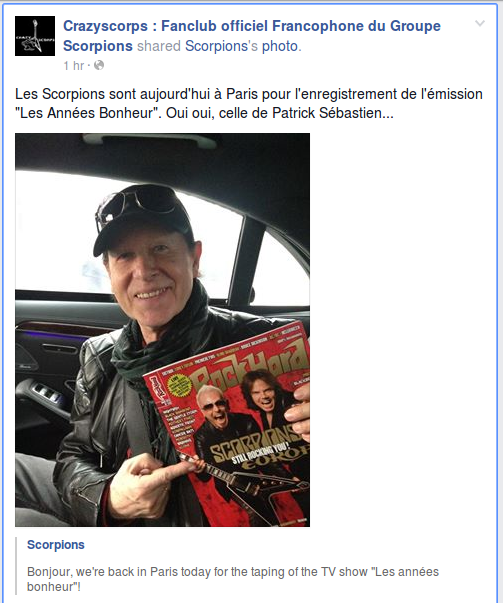Click the word 'shared' in post header
The width and height of the screenshot is (503, 603).
click(159, 46)
